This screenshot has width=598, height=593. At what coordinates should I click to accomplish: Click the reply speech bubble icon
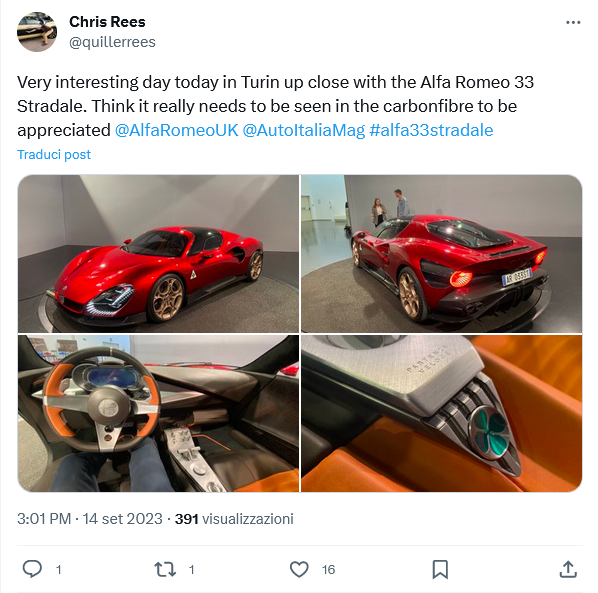click(32, 569)
